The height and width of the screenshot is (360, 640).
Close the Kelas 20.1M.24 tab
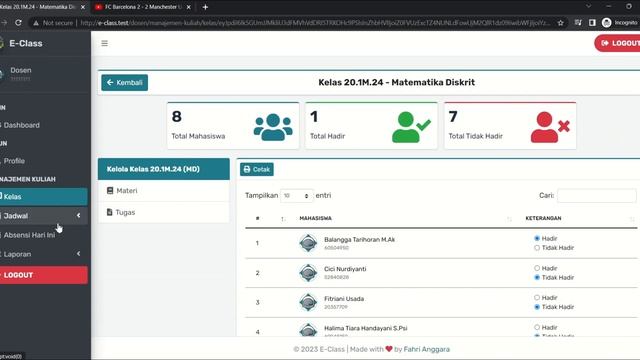click(83, 7)
